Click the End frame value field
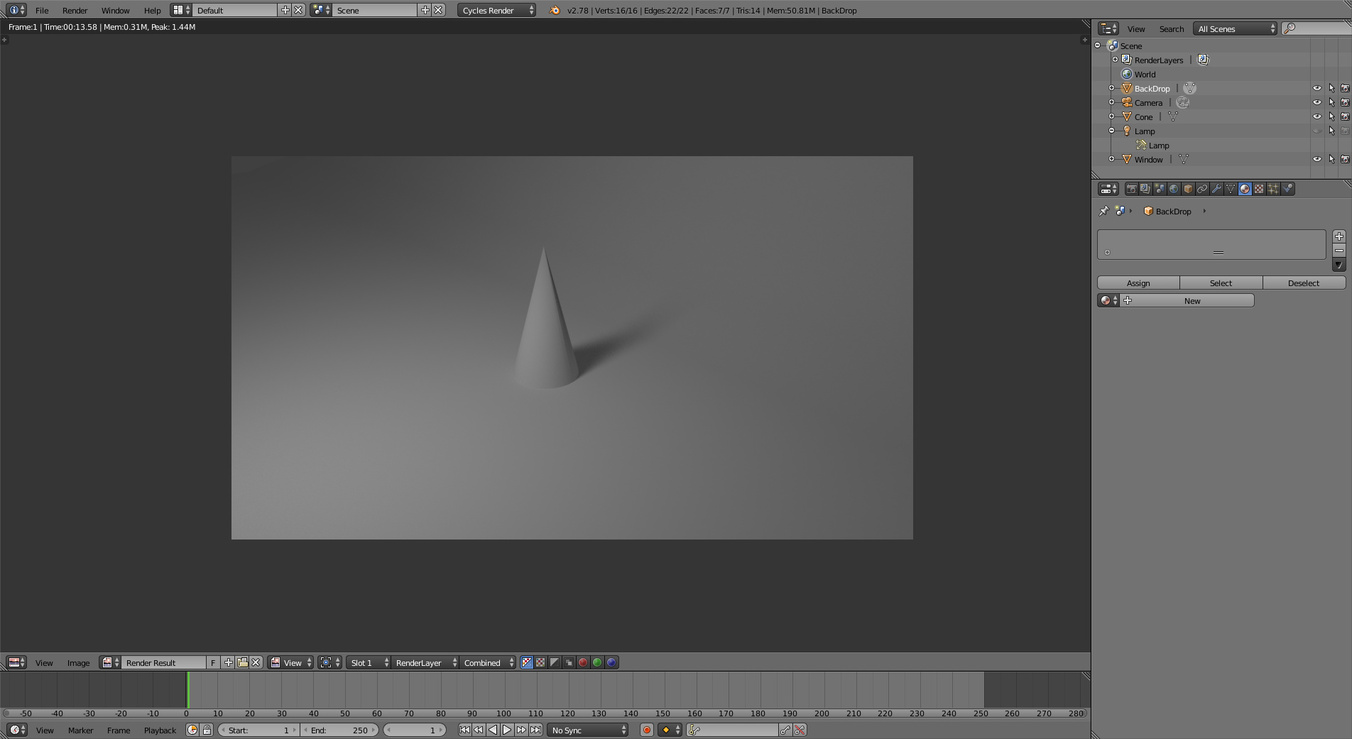Screen dimensions: 1352x739 (340, 730)
